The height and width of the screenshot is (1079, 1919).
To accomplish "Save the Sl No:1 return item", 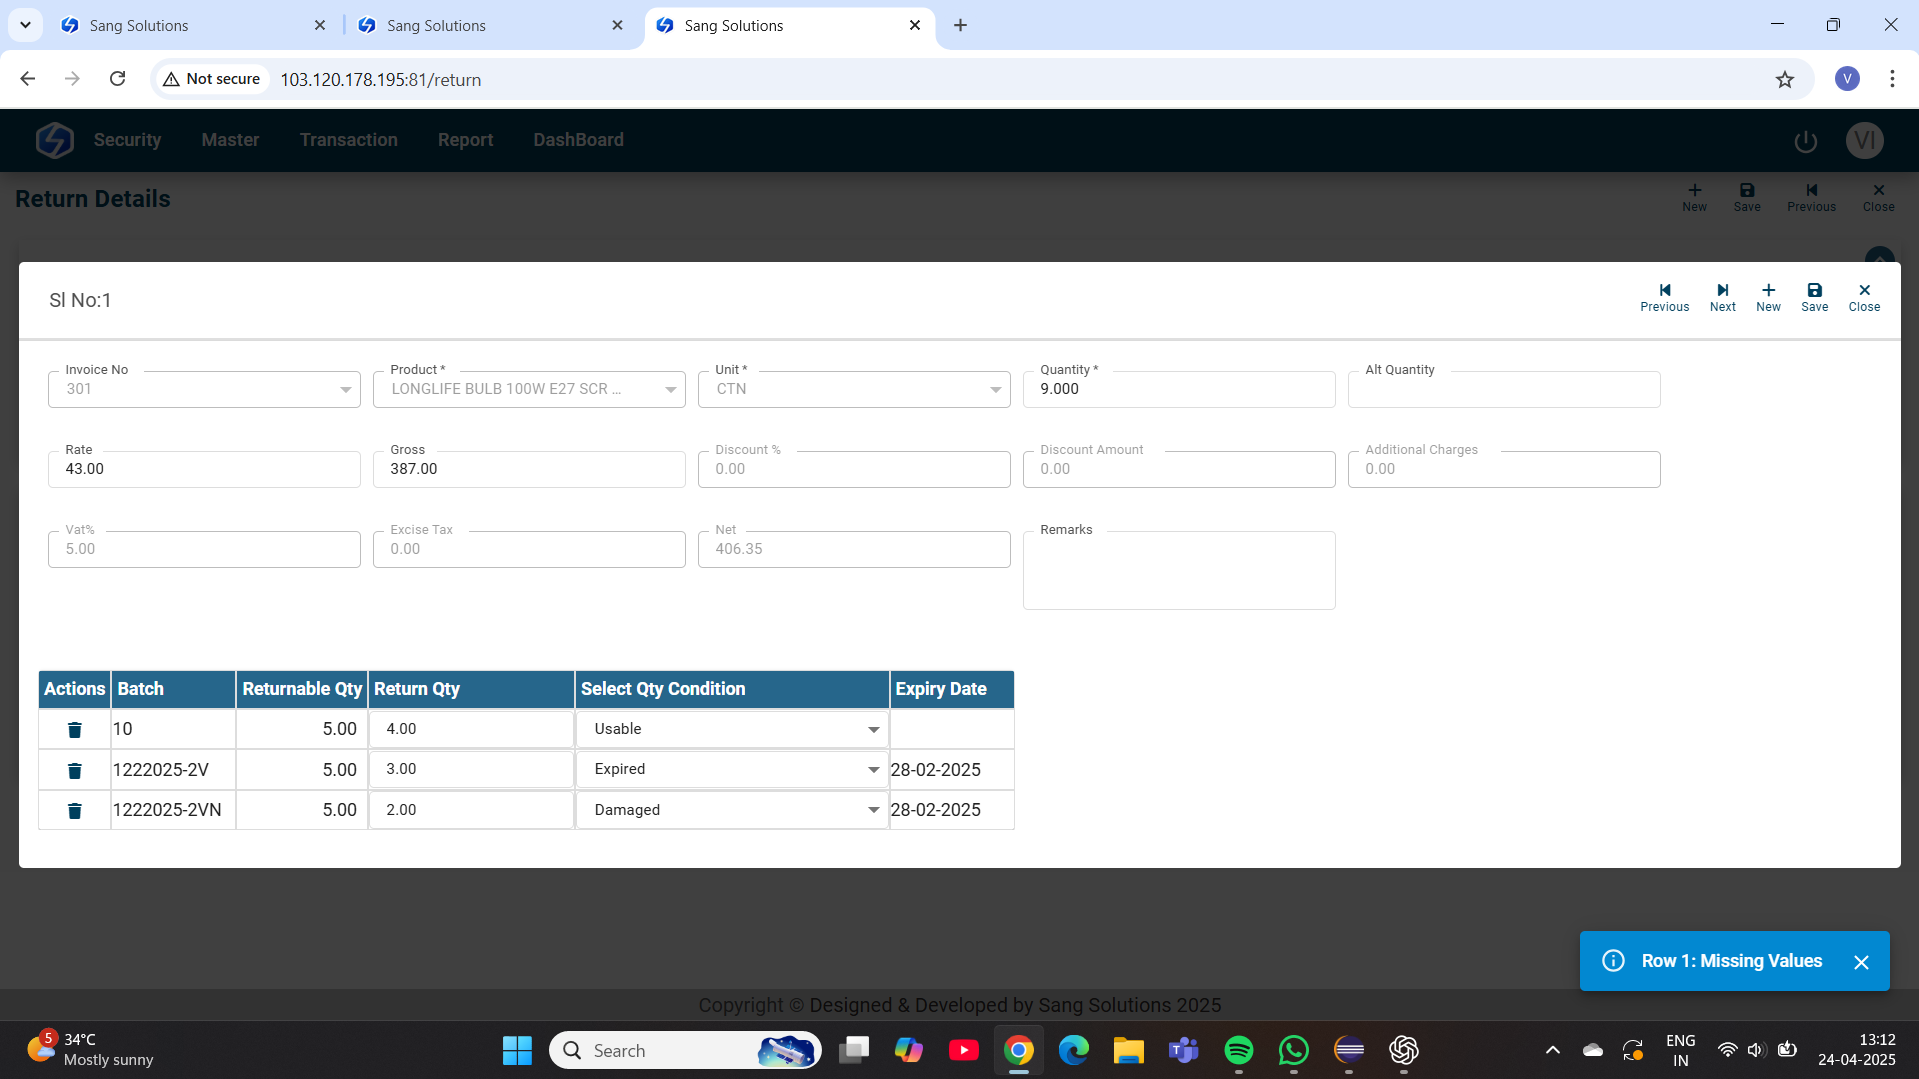I will [x=1814, y=297].
